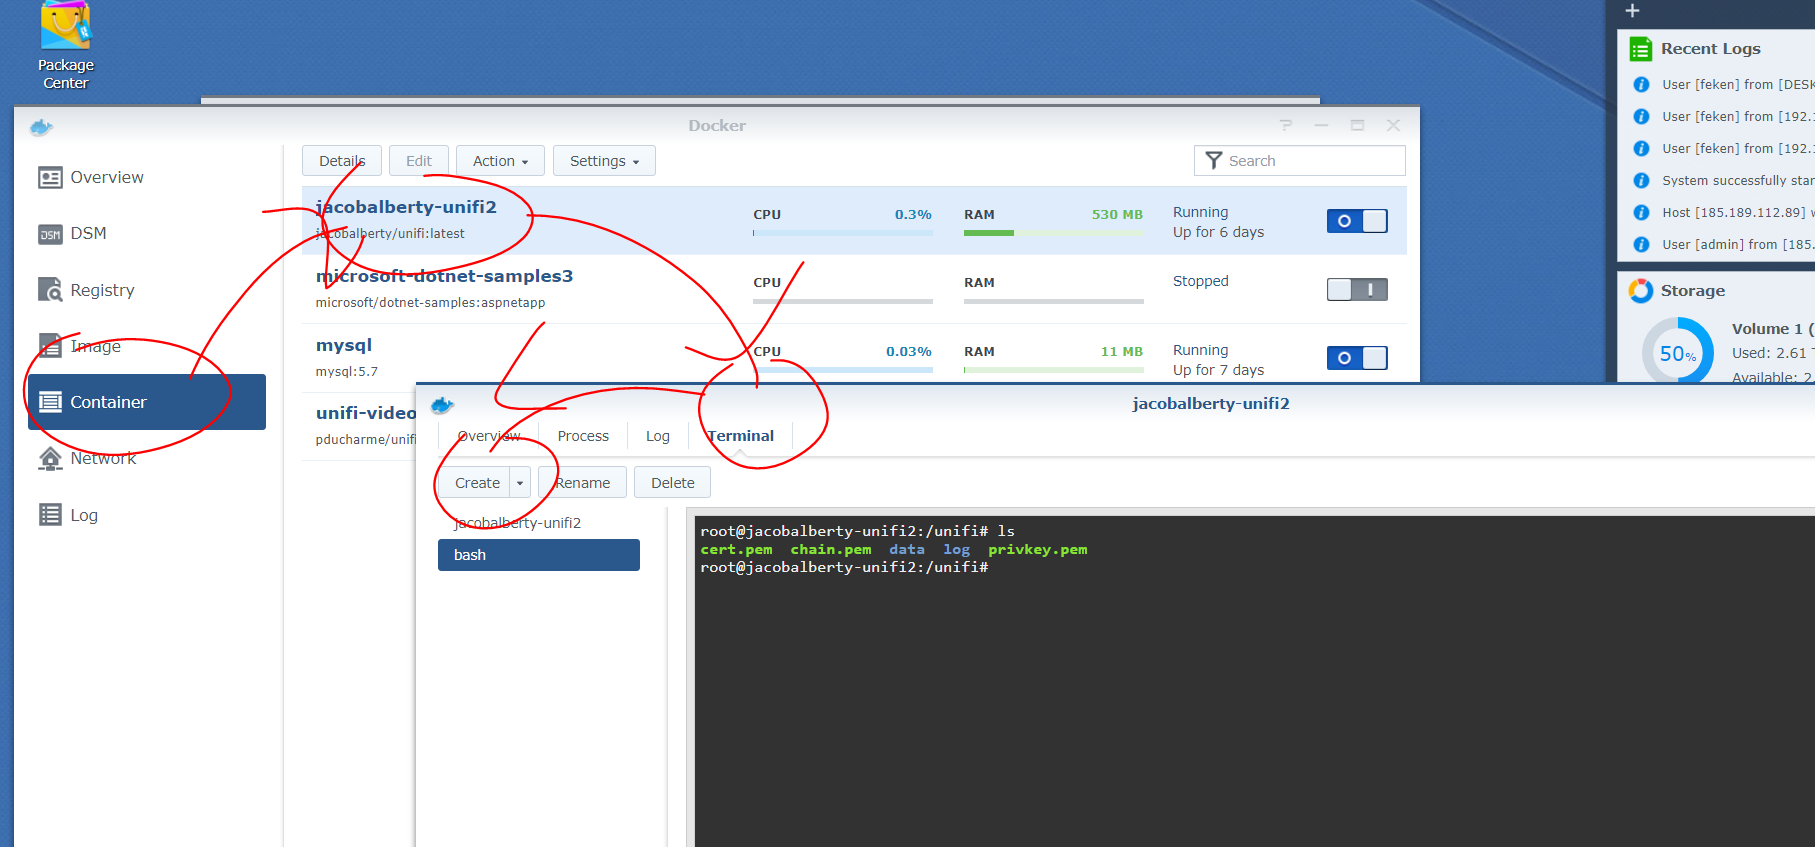Click the Overview sidebar icon
Viewport: 1815px width, 847px height.
(x=50, y=178)
